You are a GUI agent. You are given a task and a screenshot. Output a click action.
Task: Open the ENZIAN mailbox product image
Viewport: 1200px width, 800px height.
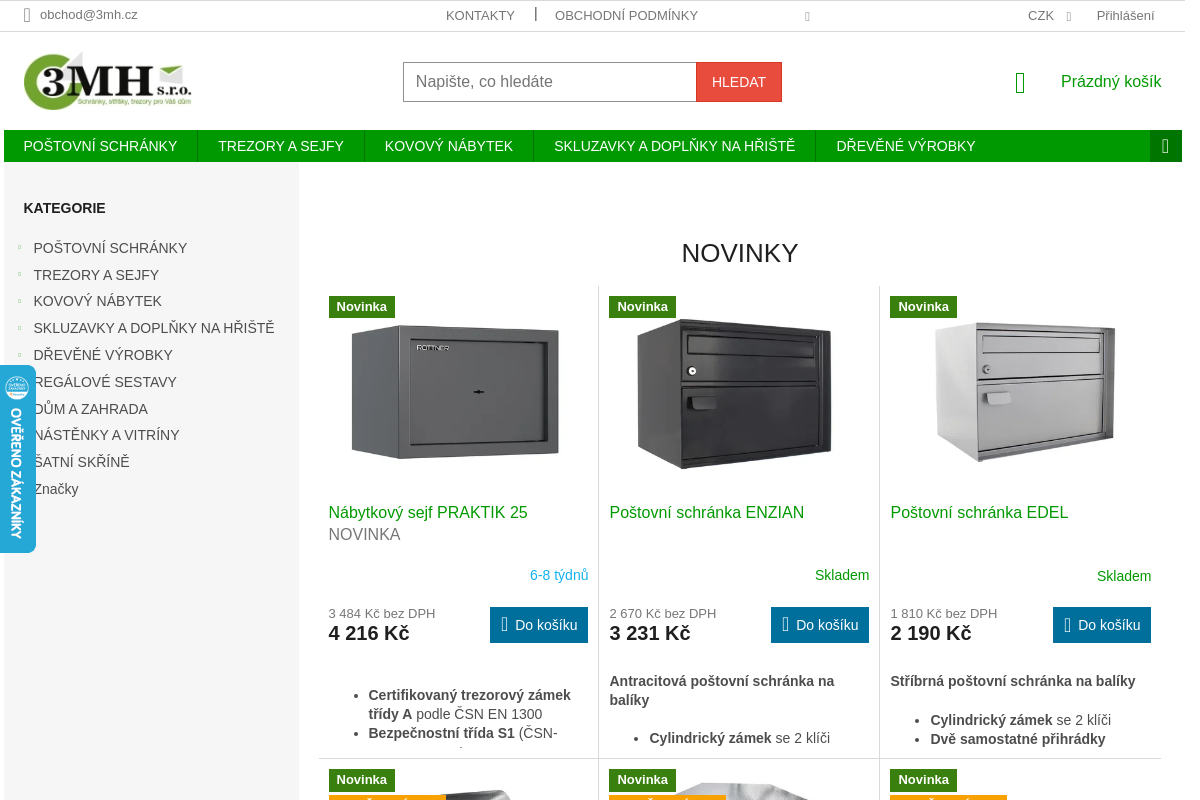tap(735, 394)
